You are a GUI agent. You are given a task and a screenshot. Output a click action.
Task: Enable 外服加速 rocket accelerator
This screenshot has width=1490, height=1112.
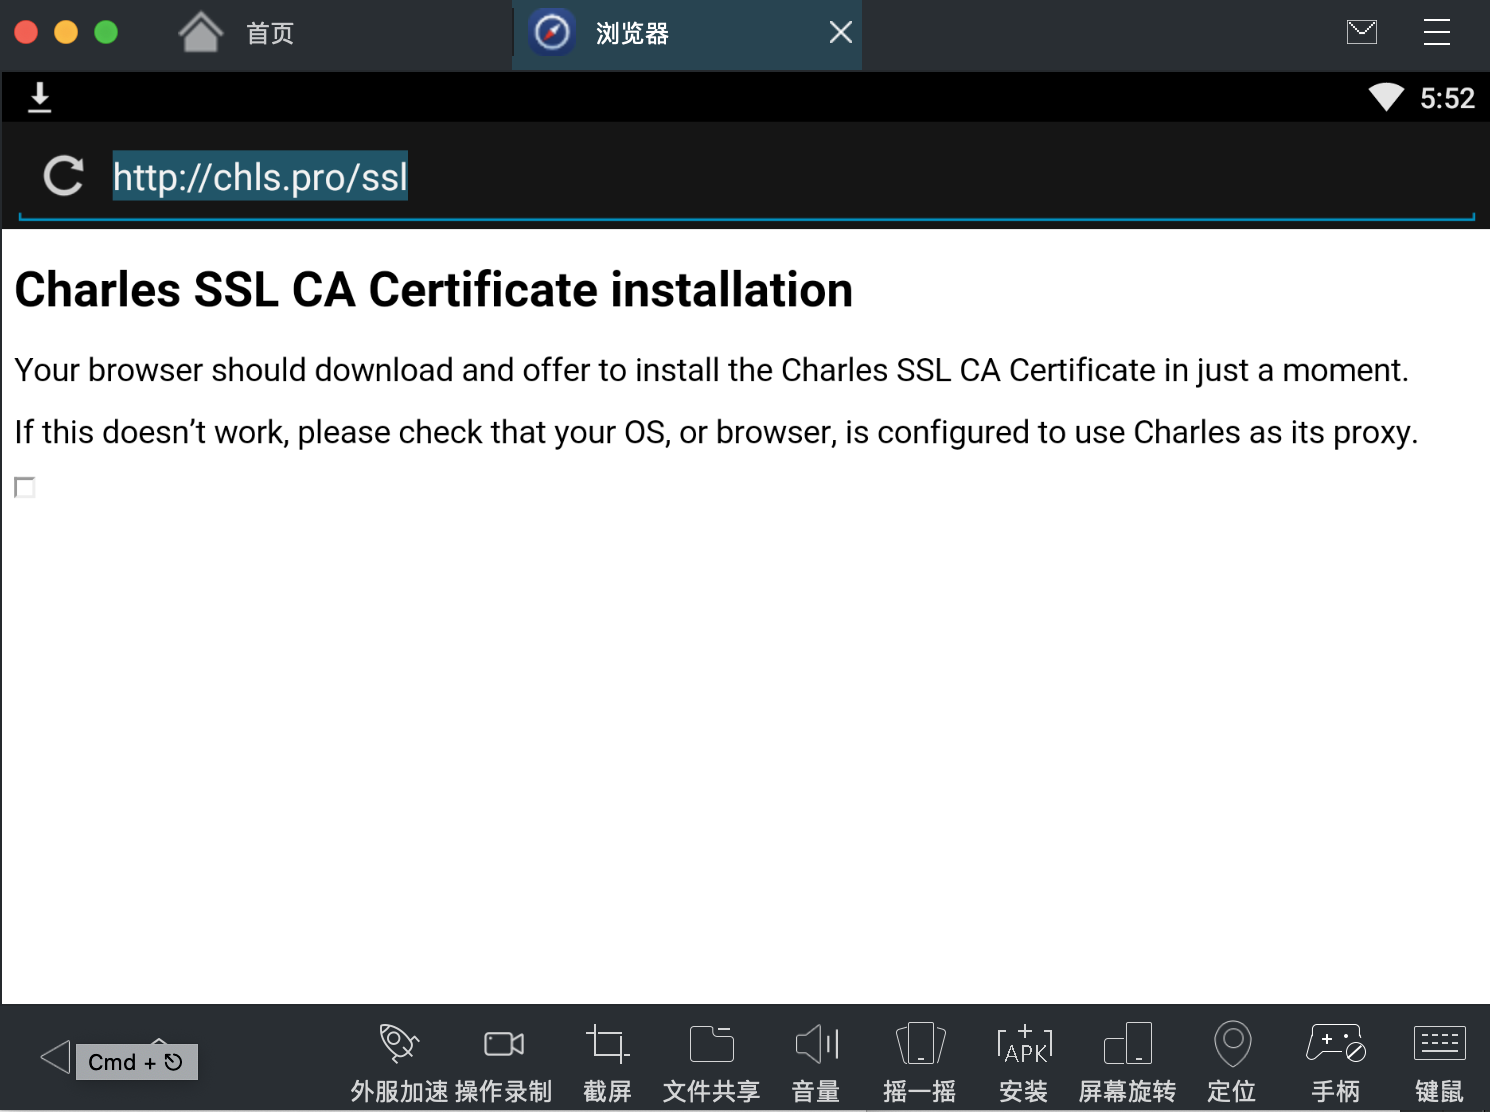(x=399, y=1064)
